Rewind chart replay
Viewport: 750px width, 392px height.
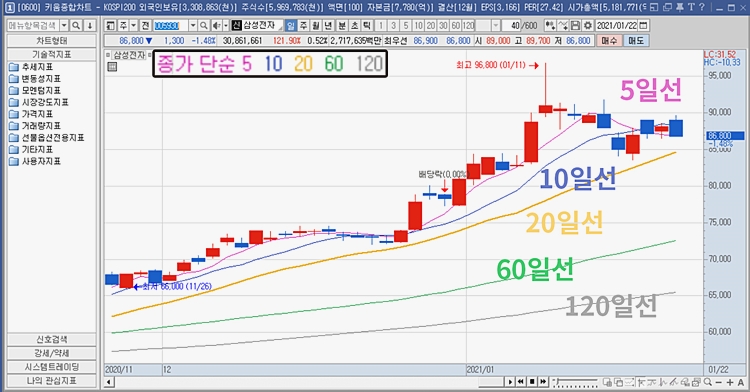(x=520, y=381)
